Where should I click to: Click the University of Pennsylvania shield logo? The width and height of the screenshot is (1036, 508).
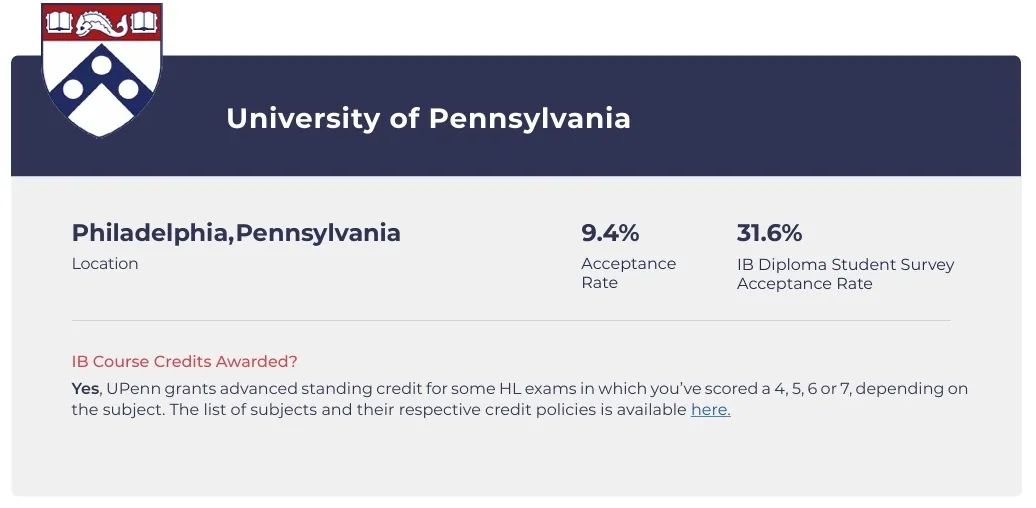[101, 69]
